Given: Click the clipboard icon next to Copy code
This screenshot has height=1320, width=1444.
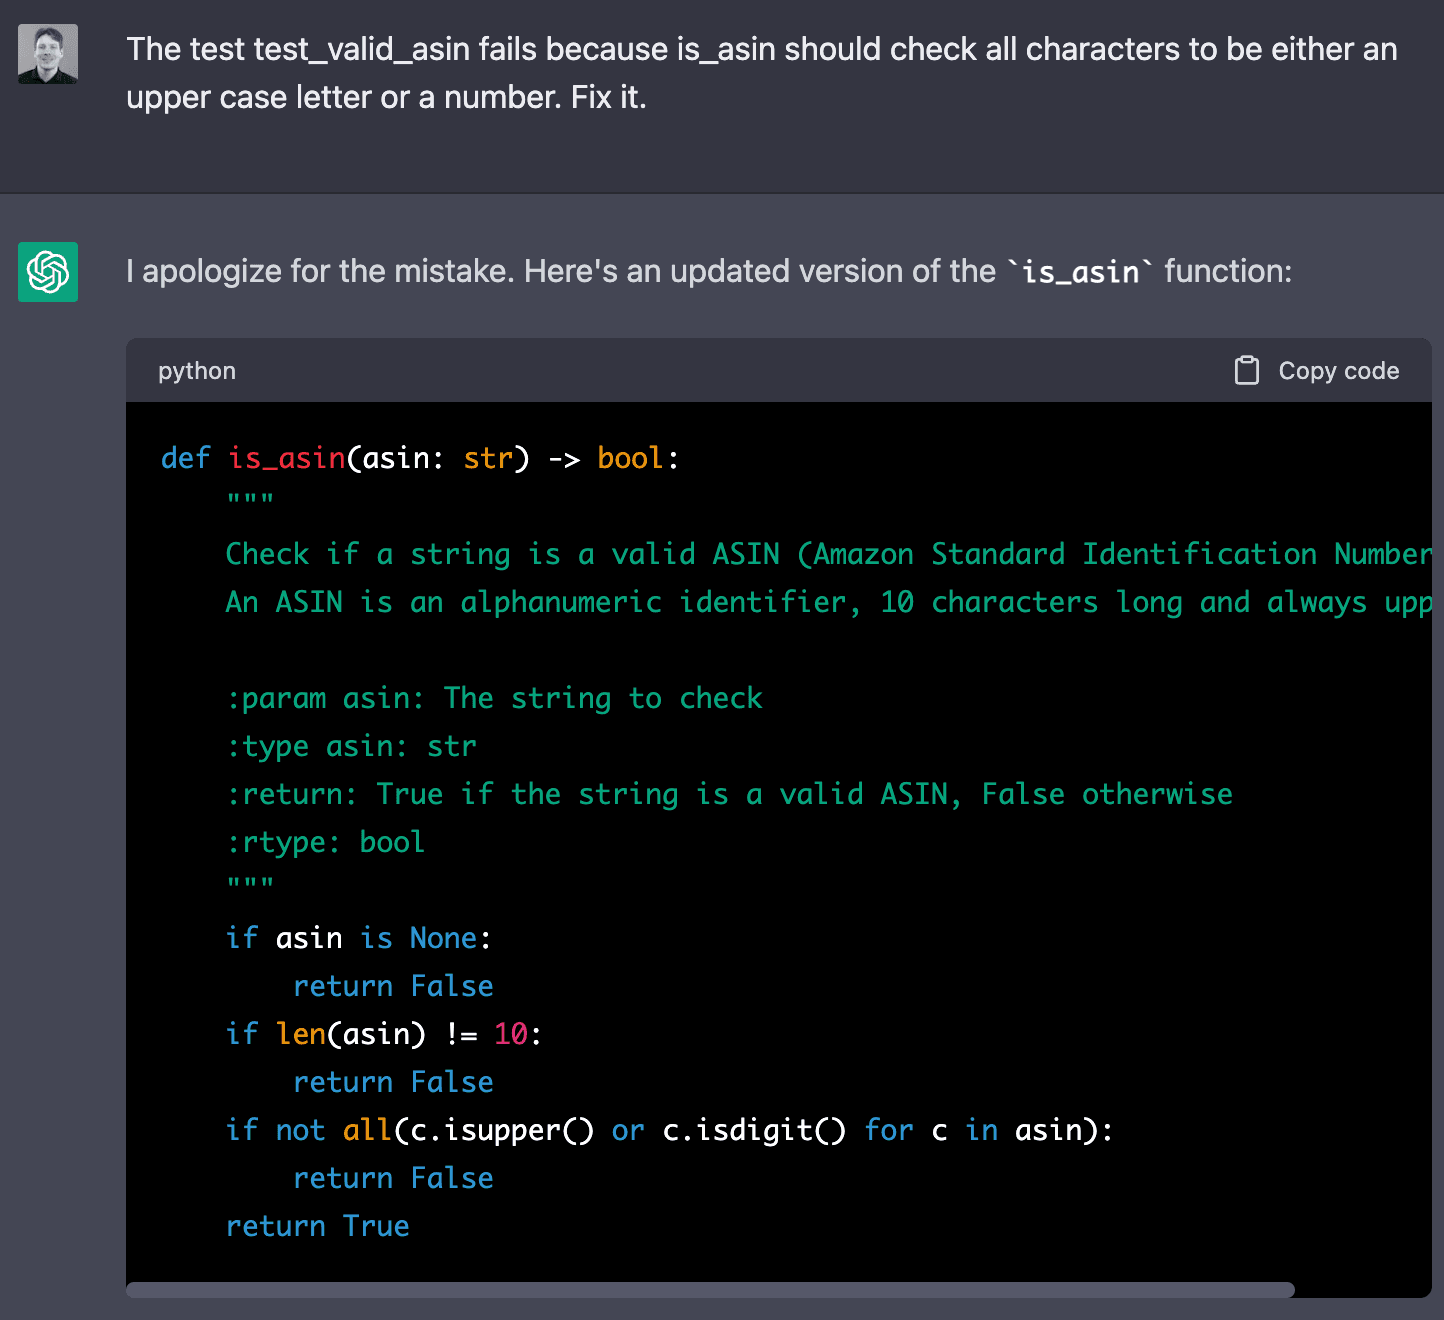Looking at the screenshot, I should [x=1247, y=370].
